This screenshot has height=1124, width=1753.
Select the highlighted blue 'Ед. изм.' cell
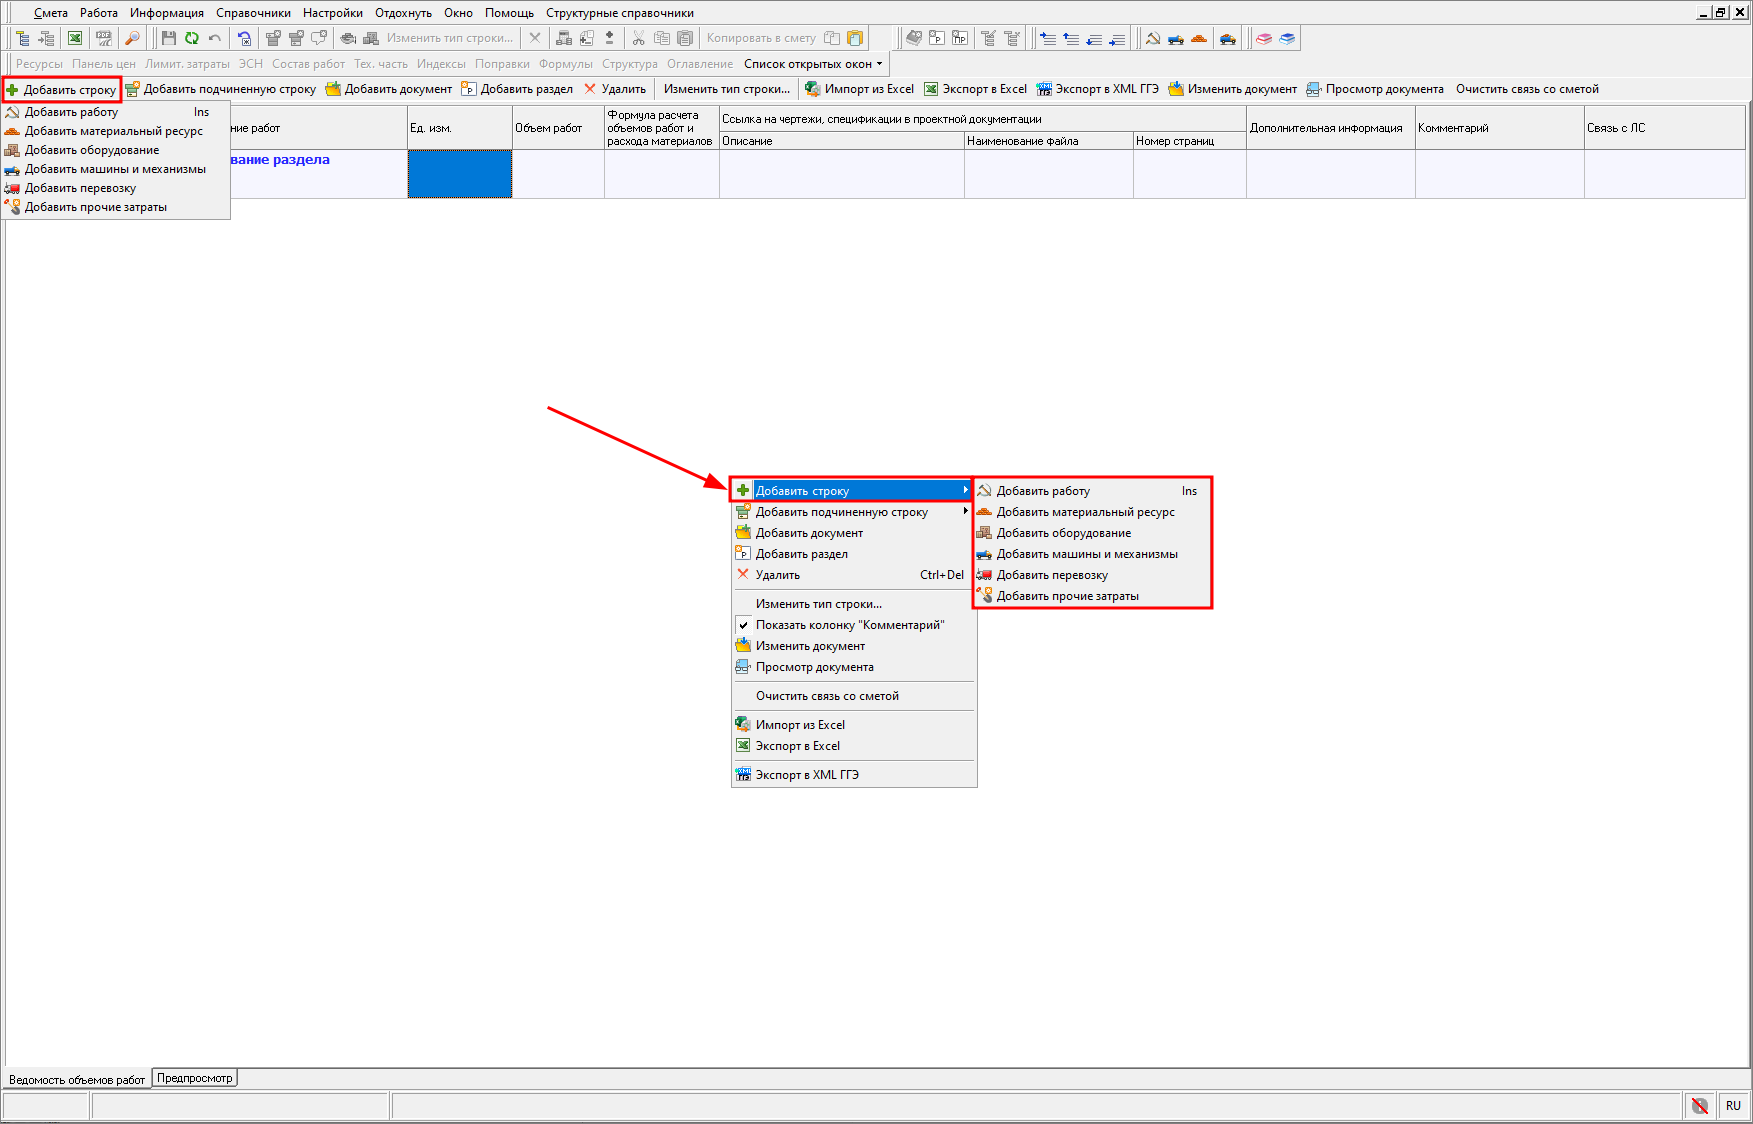459,174
